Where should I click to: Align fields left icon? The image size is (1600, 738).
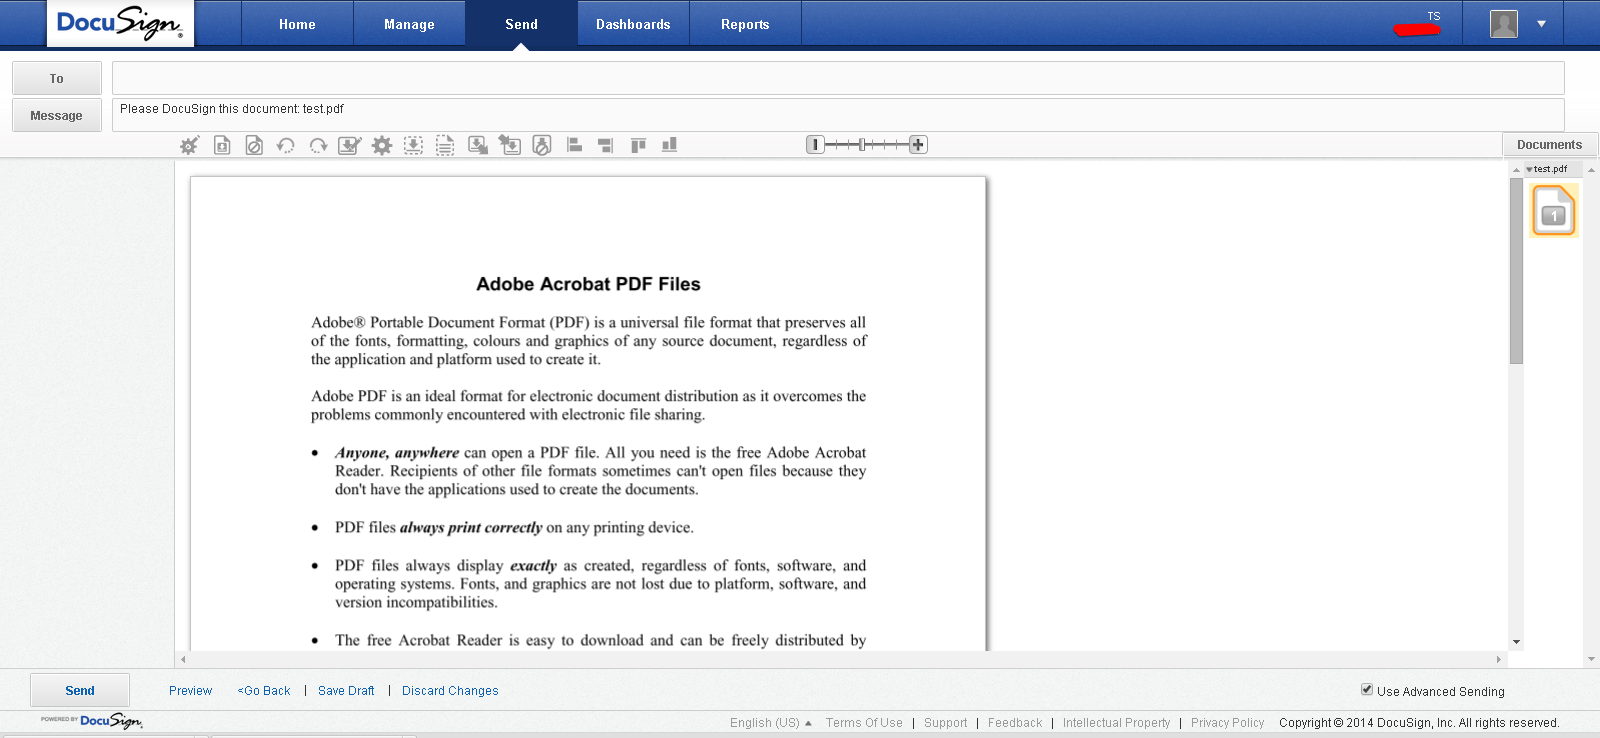pos(574,145)
